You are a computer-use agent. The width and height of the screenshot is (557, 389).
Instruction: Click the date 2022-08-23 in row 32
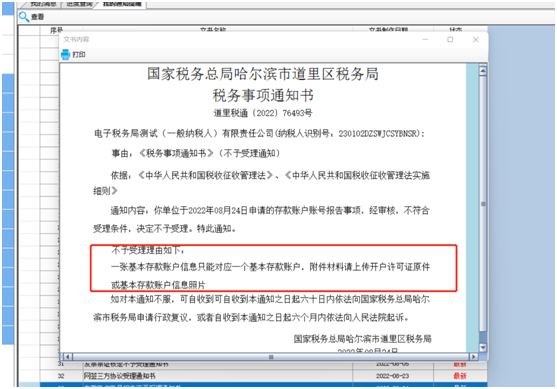click(x=392, y=376)
